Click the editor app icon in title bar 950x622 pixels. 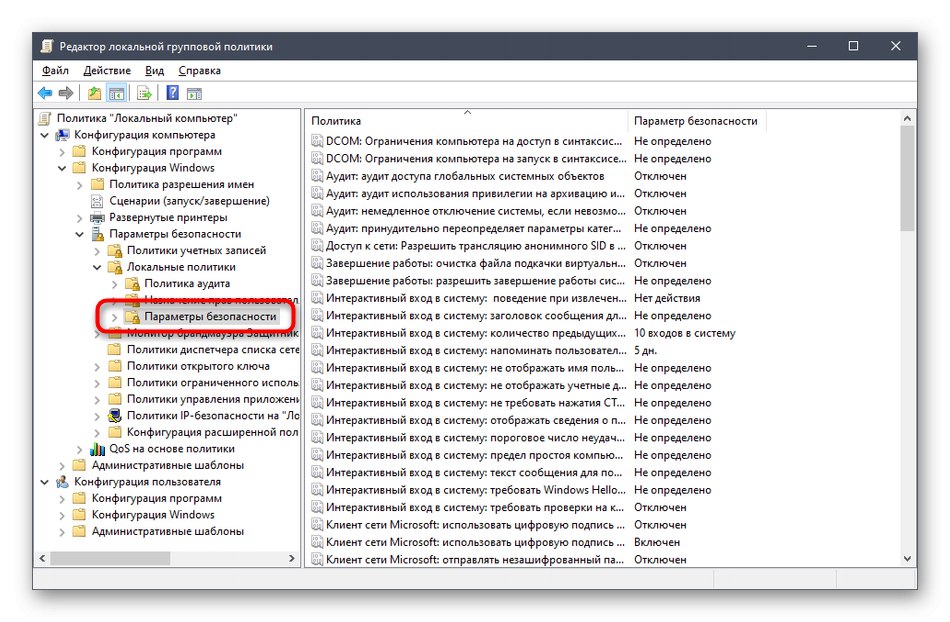click(x=47, y=46)
